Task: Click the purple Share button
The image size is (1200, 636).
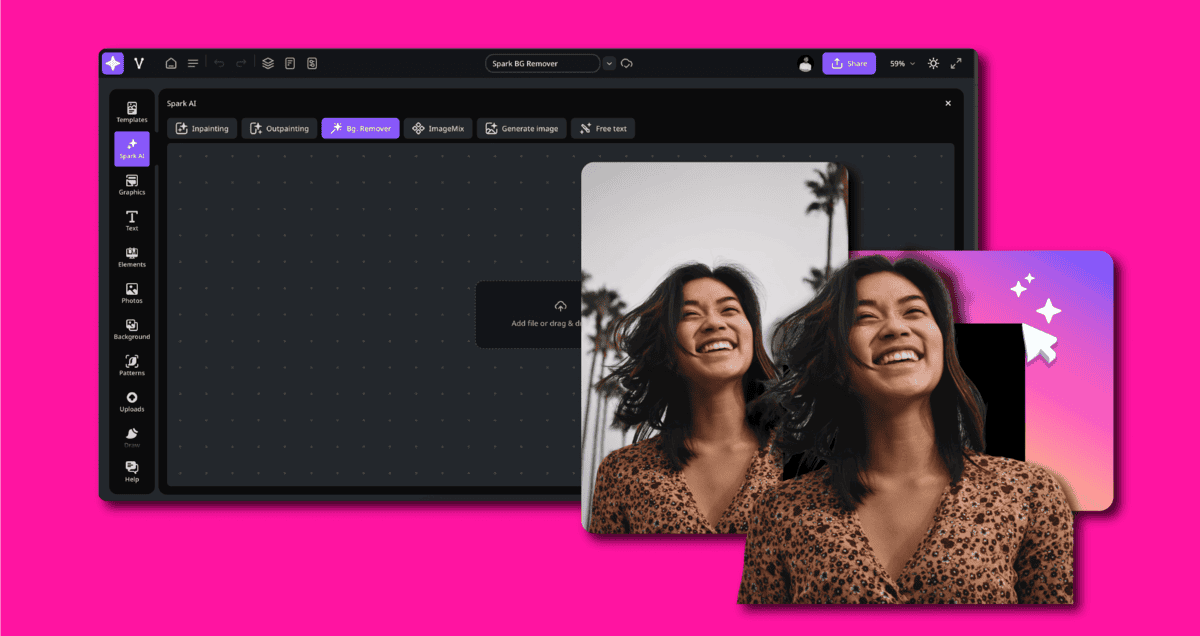Action: 848,63
